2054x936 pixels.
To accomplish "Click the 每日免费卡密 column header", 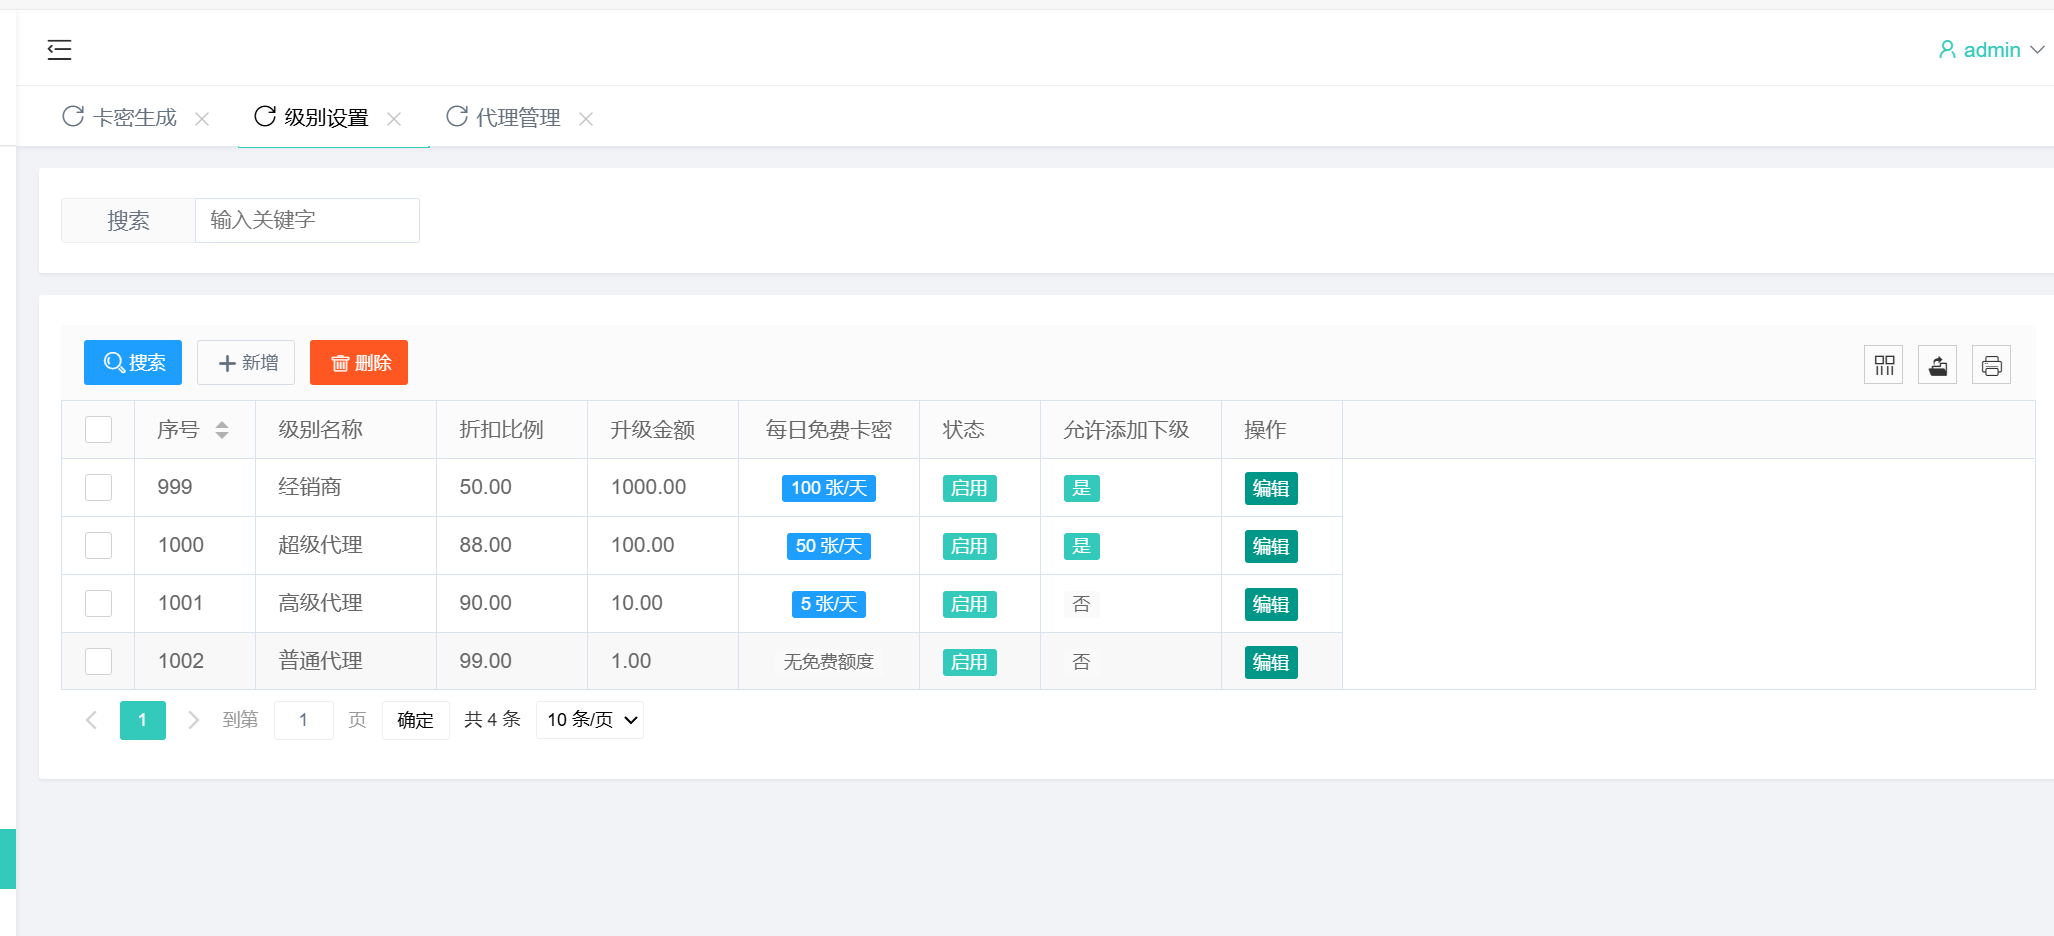I will [x=829, y=430].
